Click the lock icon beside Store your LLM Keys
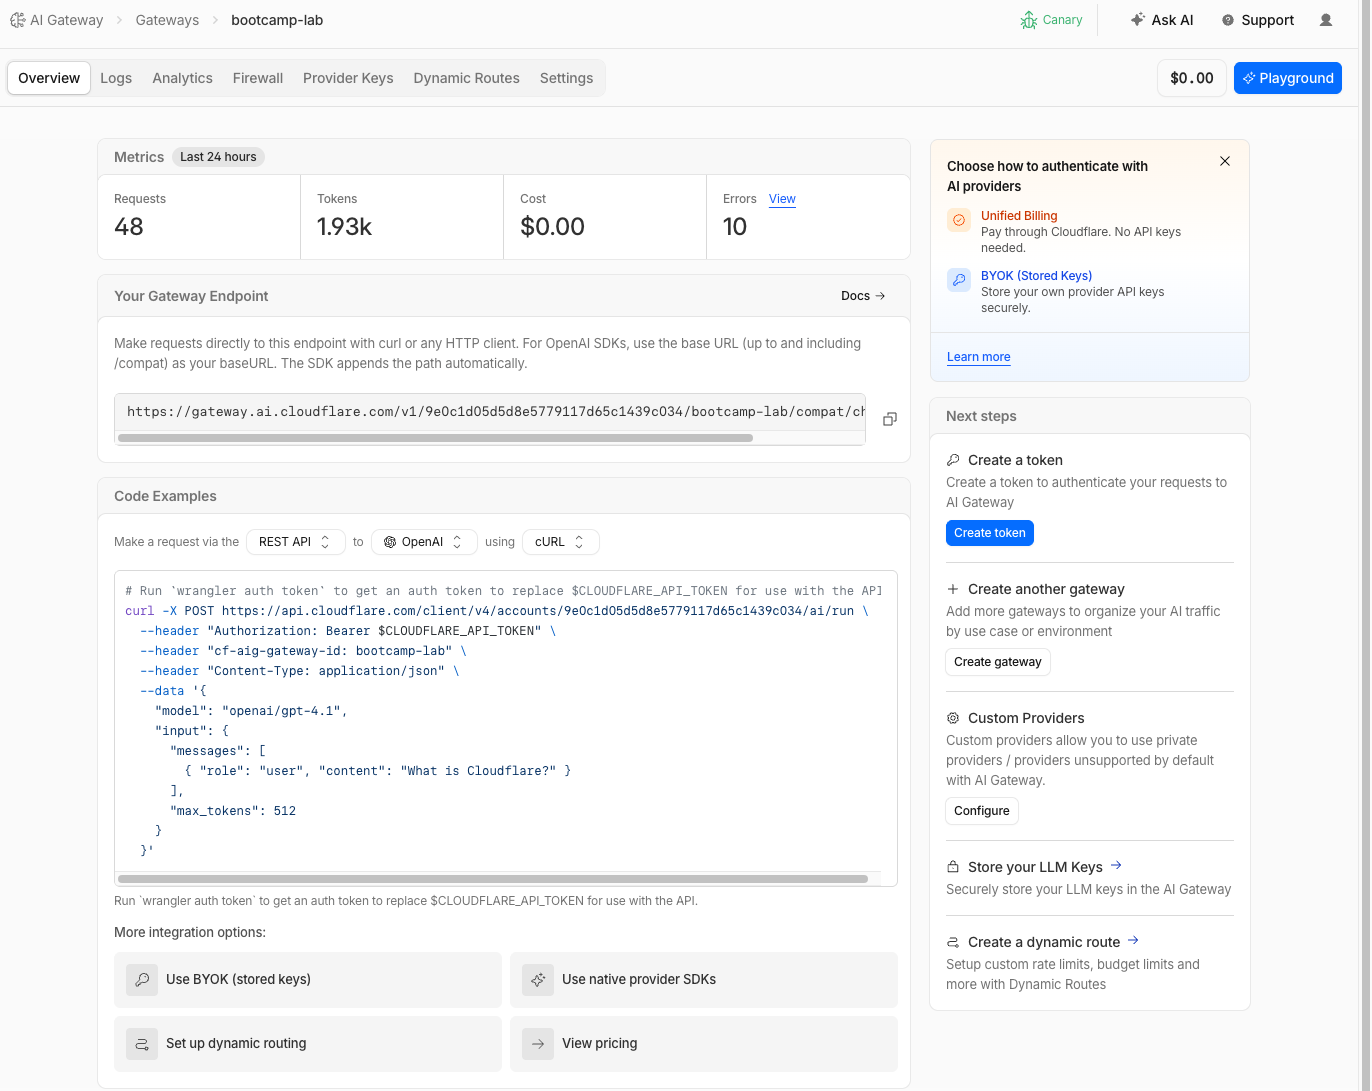1372x1091 pixels. pos(953,867)
